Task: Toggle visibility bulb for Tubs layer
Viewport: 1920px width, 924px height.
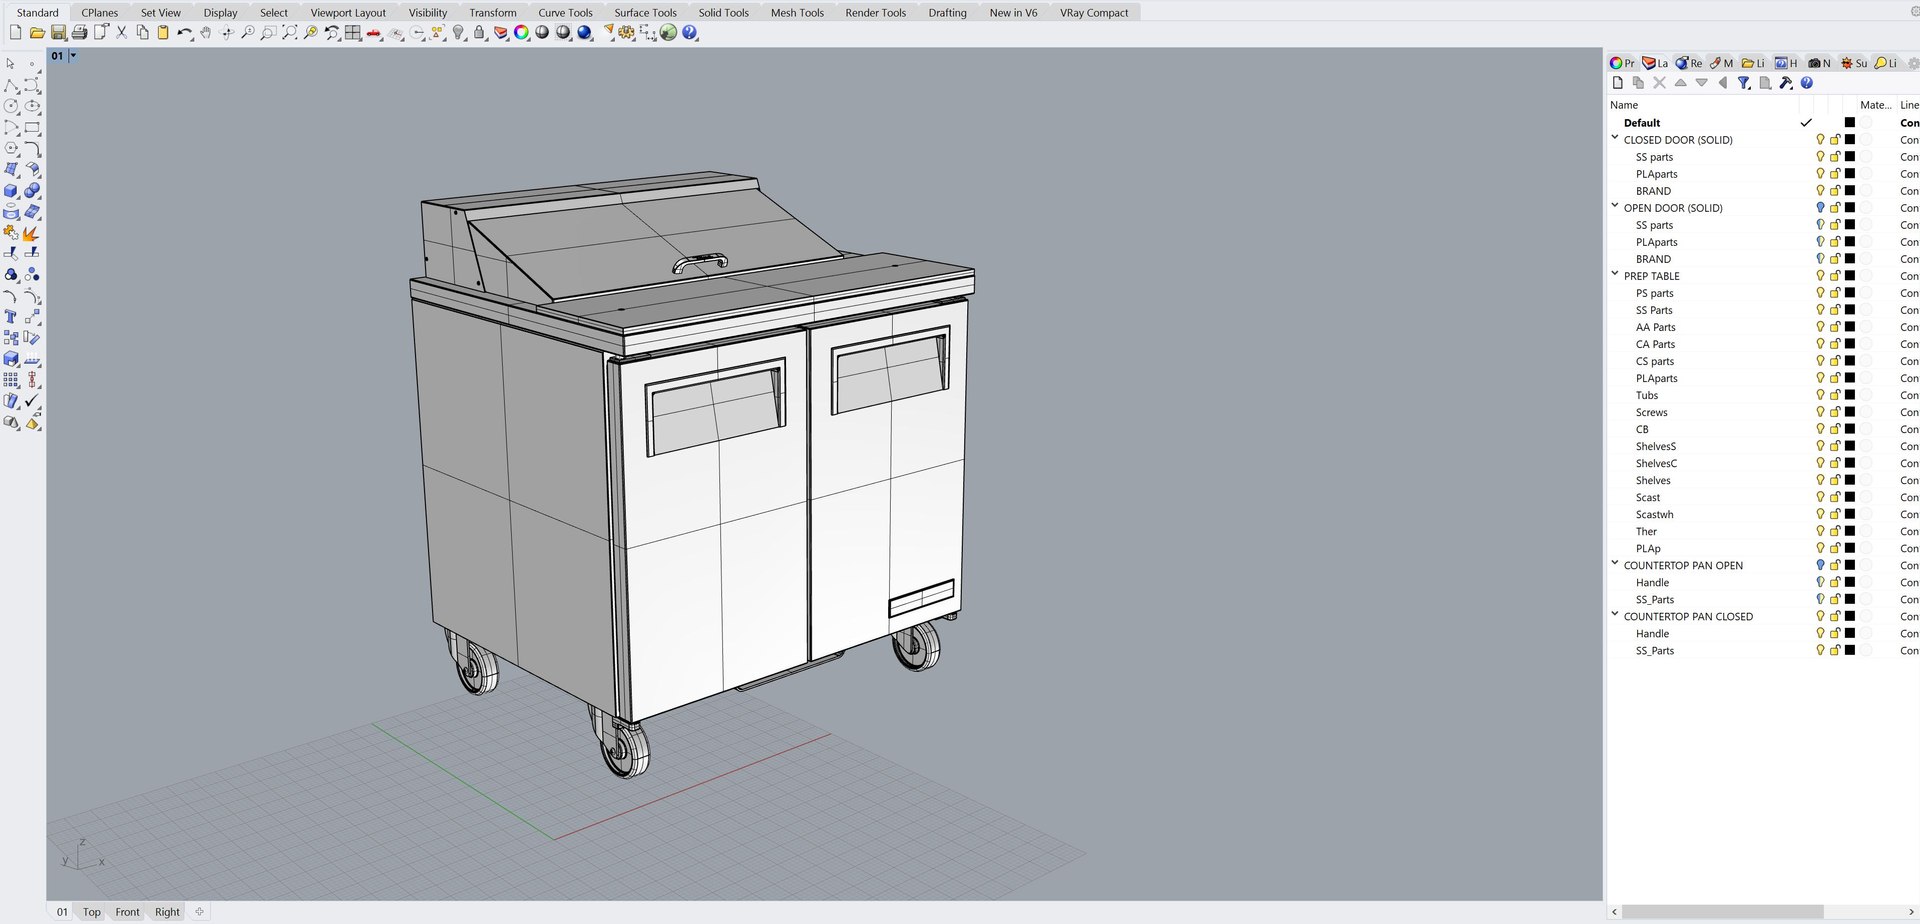Action: [x=1820, y=395]
